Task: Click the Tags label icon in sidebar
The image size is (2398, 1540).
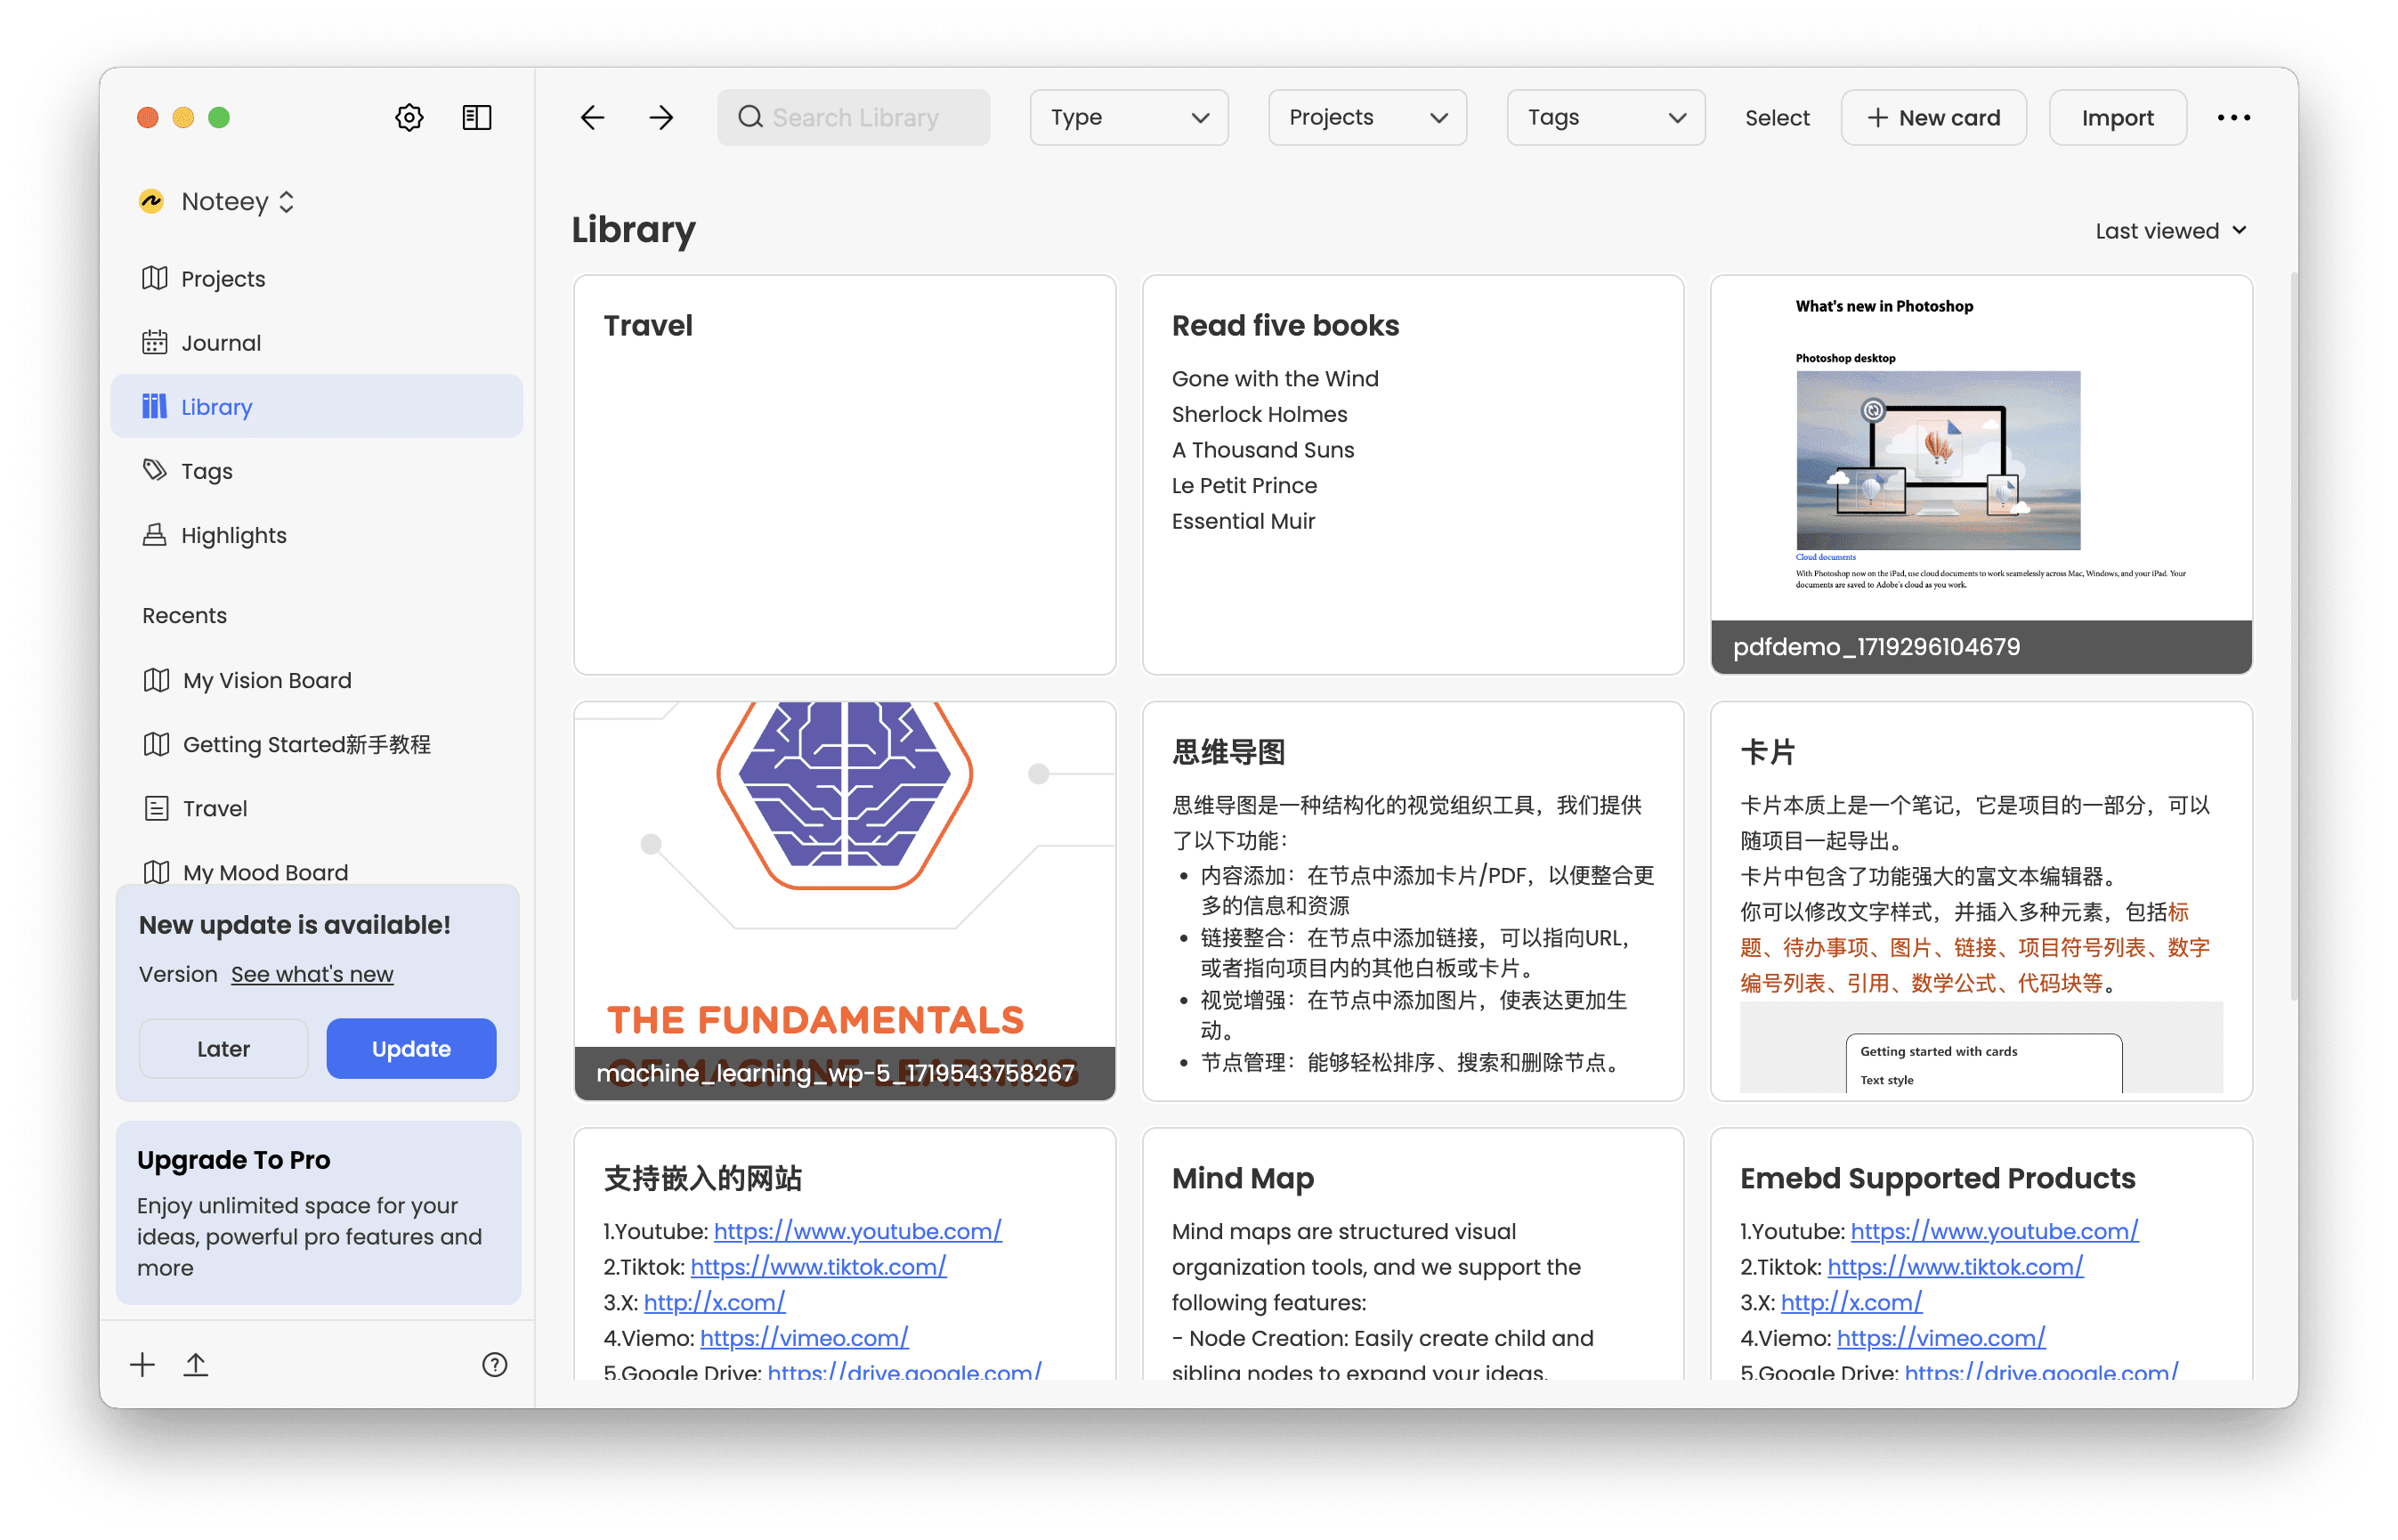Action: click(x=155, y=470)
